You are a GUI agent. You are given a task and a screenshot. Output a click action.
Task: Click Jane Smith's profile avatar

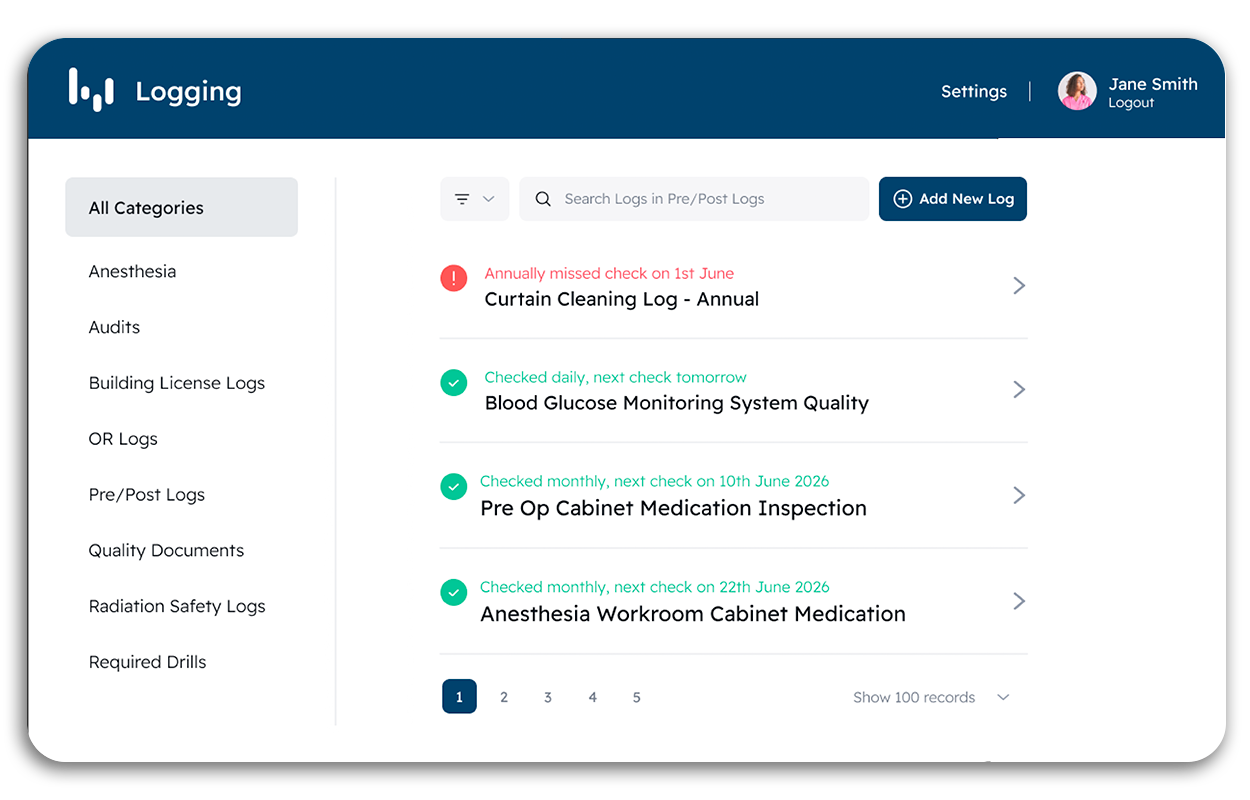pos(1077,91)
